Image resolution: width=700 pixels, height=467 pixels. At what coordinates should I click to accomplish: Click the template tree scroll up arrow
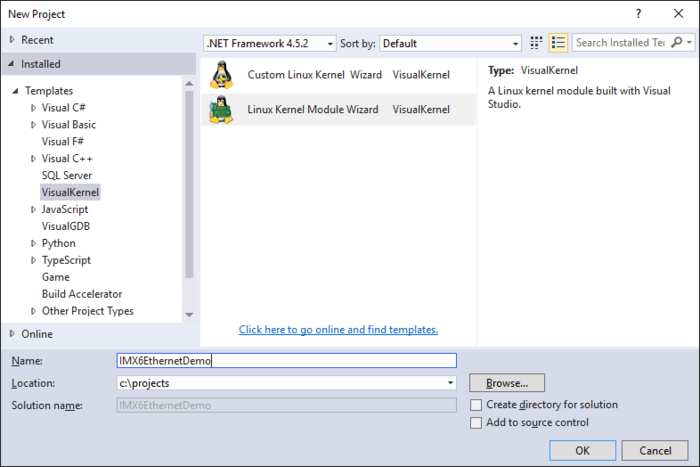[189, 83]
